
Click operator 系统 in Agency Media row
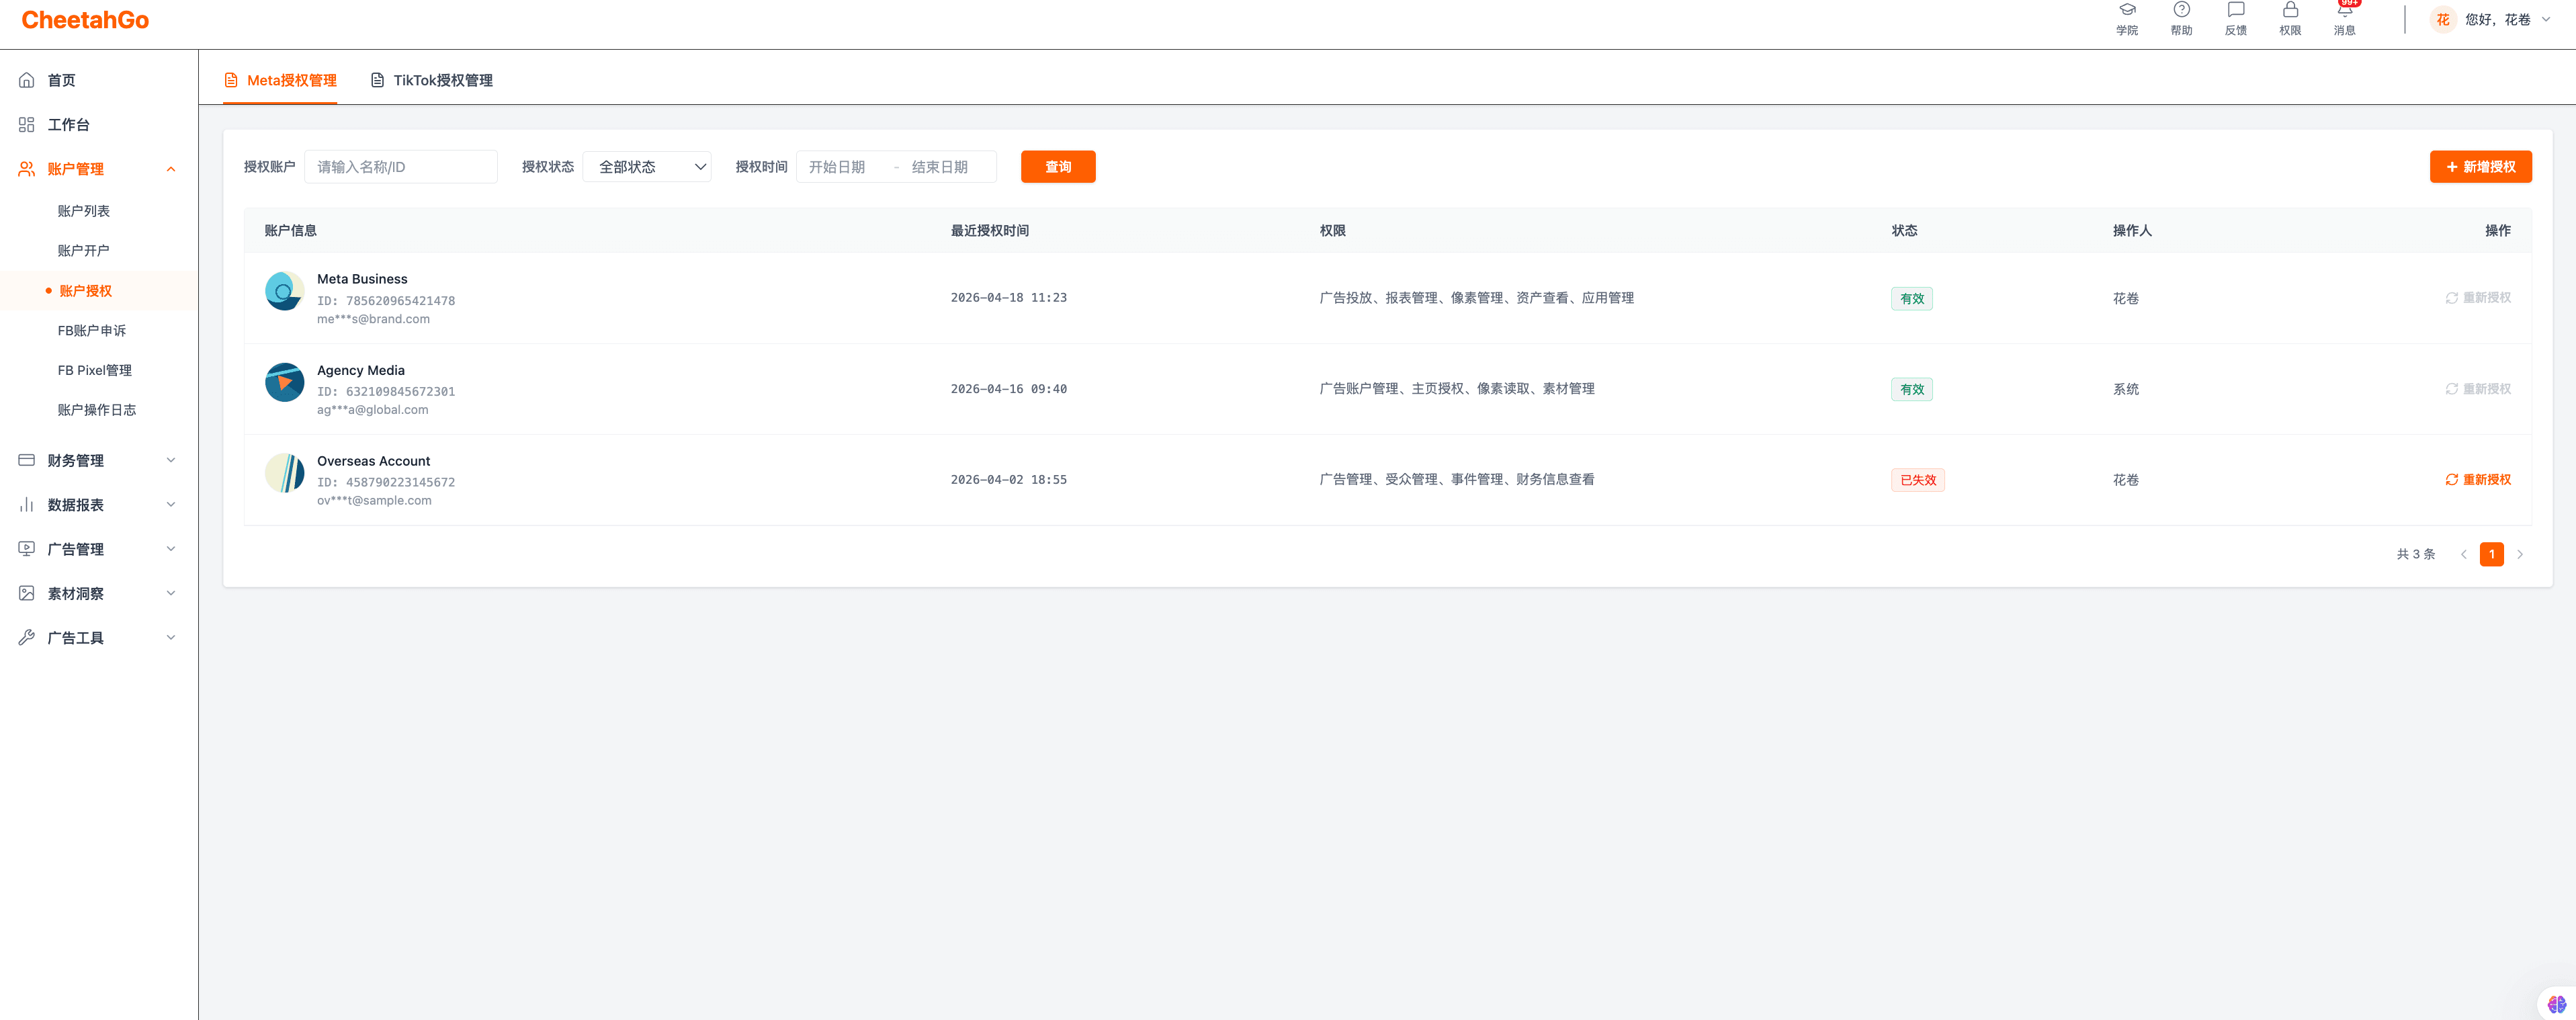2125,390
